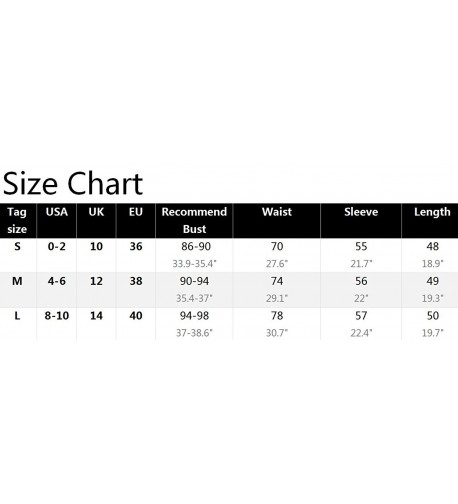
Task: Select the L tag size row
Action: coord(229,324)
